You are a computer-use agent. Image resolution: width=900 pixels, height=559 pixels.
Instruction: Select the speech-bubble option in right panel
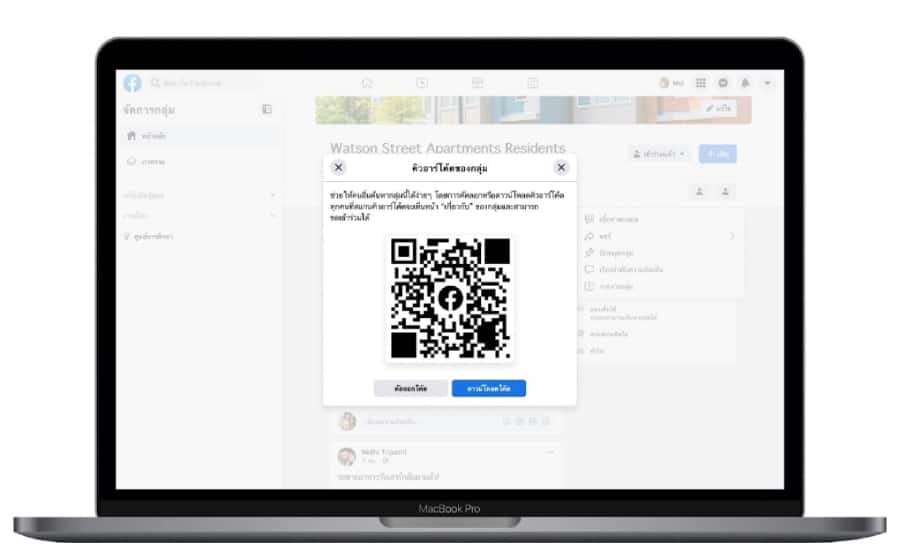point(623,269)
